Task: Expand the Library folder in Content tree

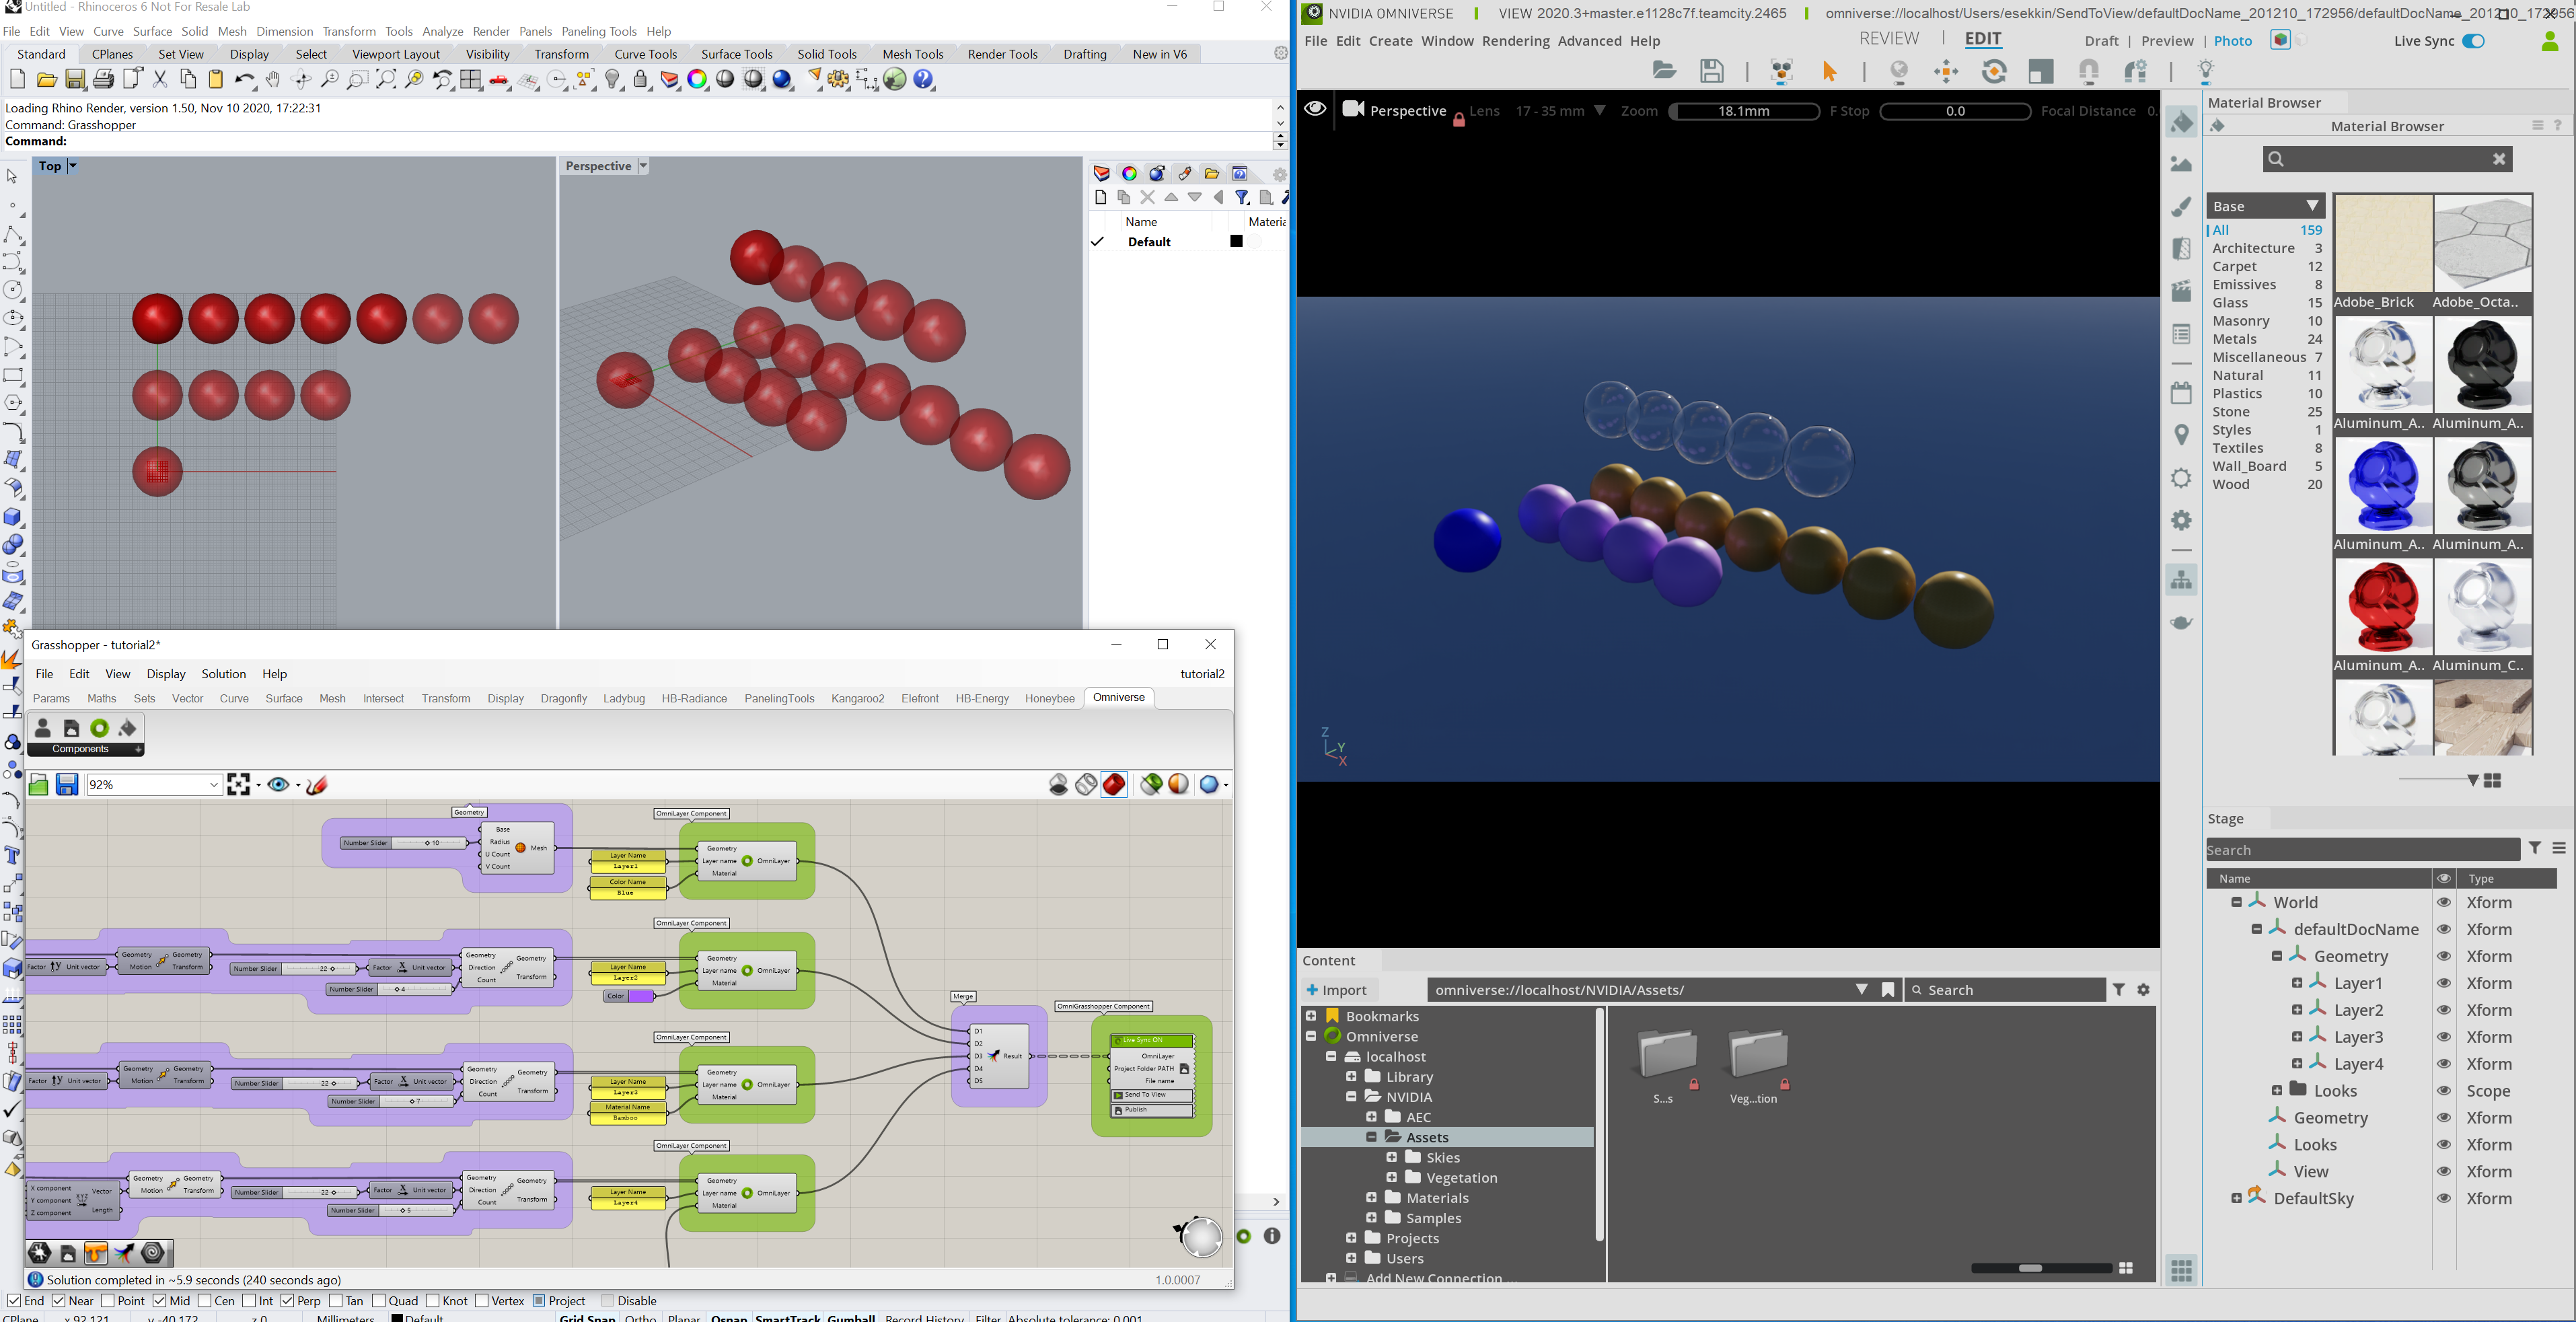Action: [1351, 1077]
